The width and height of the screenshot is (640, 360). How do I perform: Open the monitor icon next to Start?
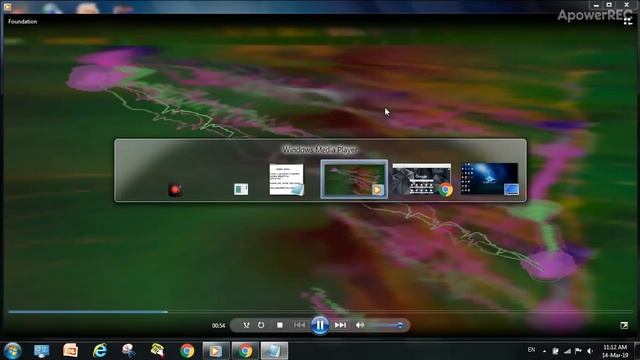click(41, 351)
